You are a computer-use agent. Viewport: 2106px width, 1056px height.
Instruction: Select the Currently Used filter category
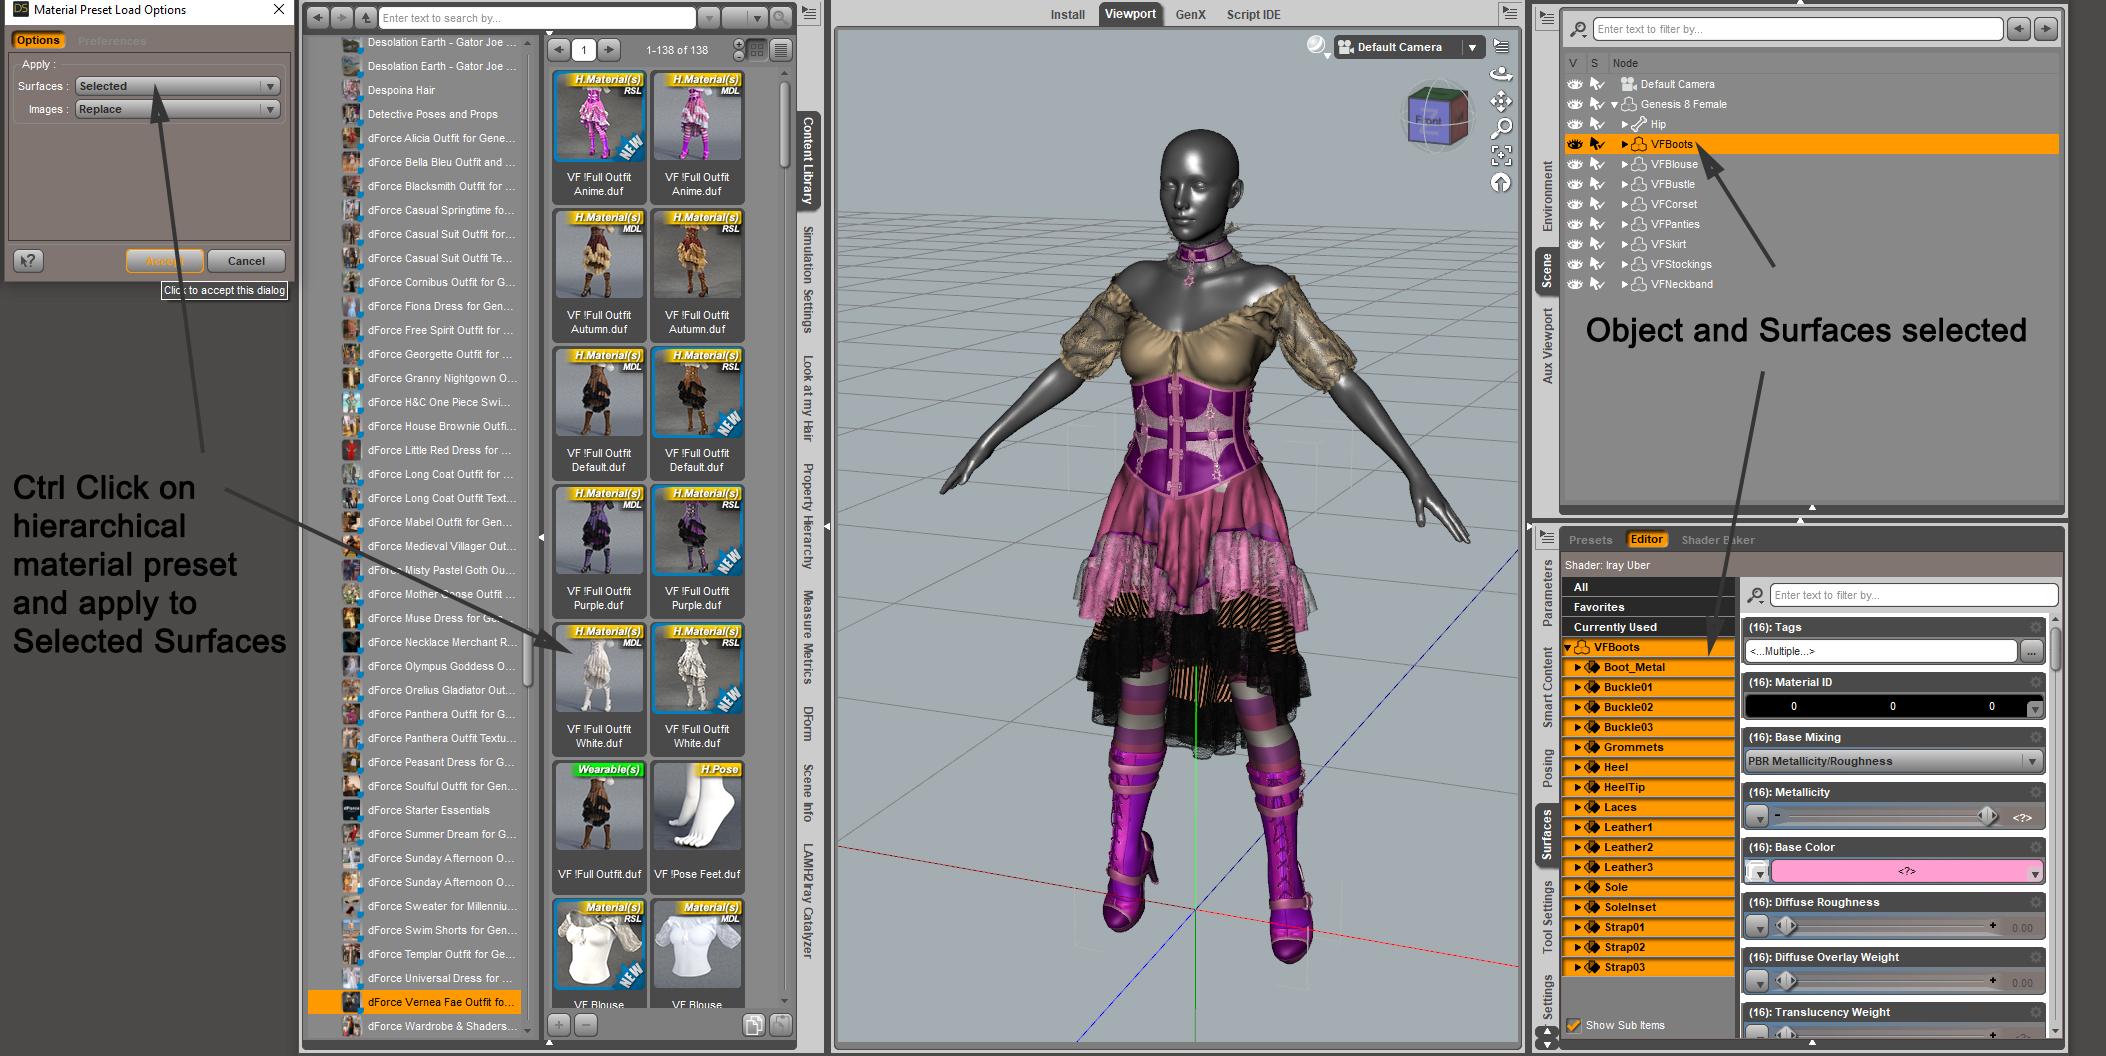pyautogui.click(x=1648, y=627)
